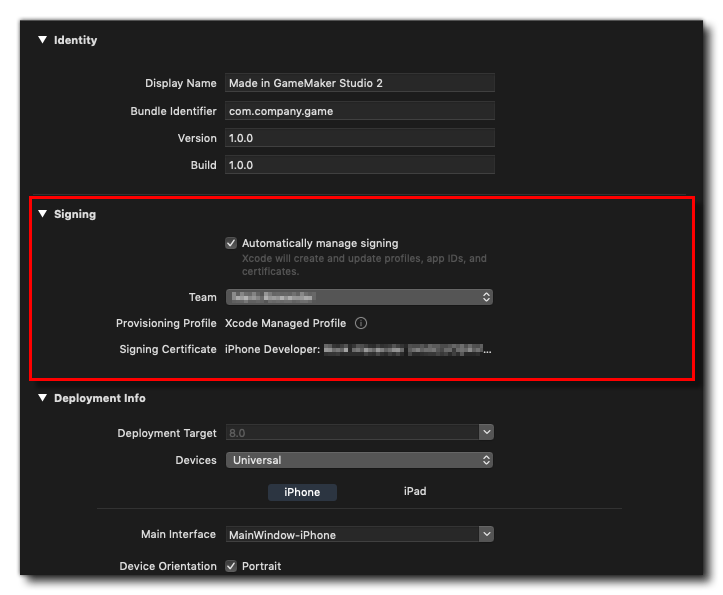Click the Display Name text field
This screenshot has width=723, height=595.
click(359, 83)
